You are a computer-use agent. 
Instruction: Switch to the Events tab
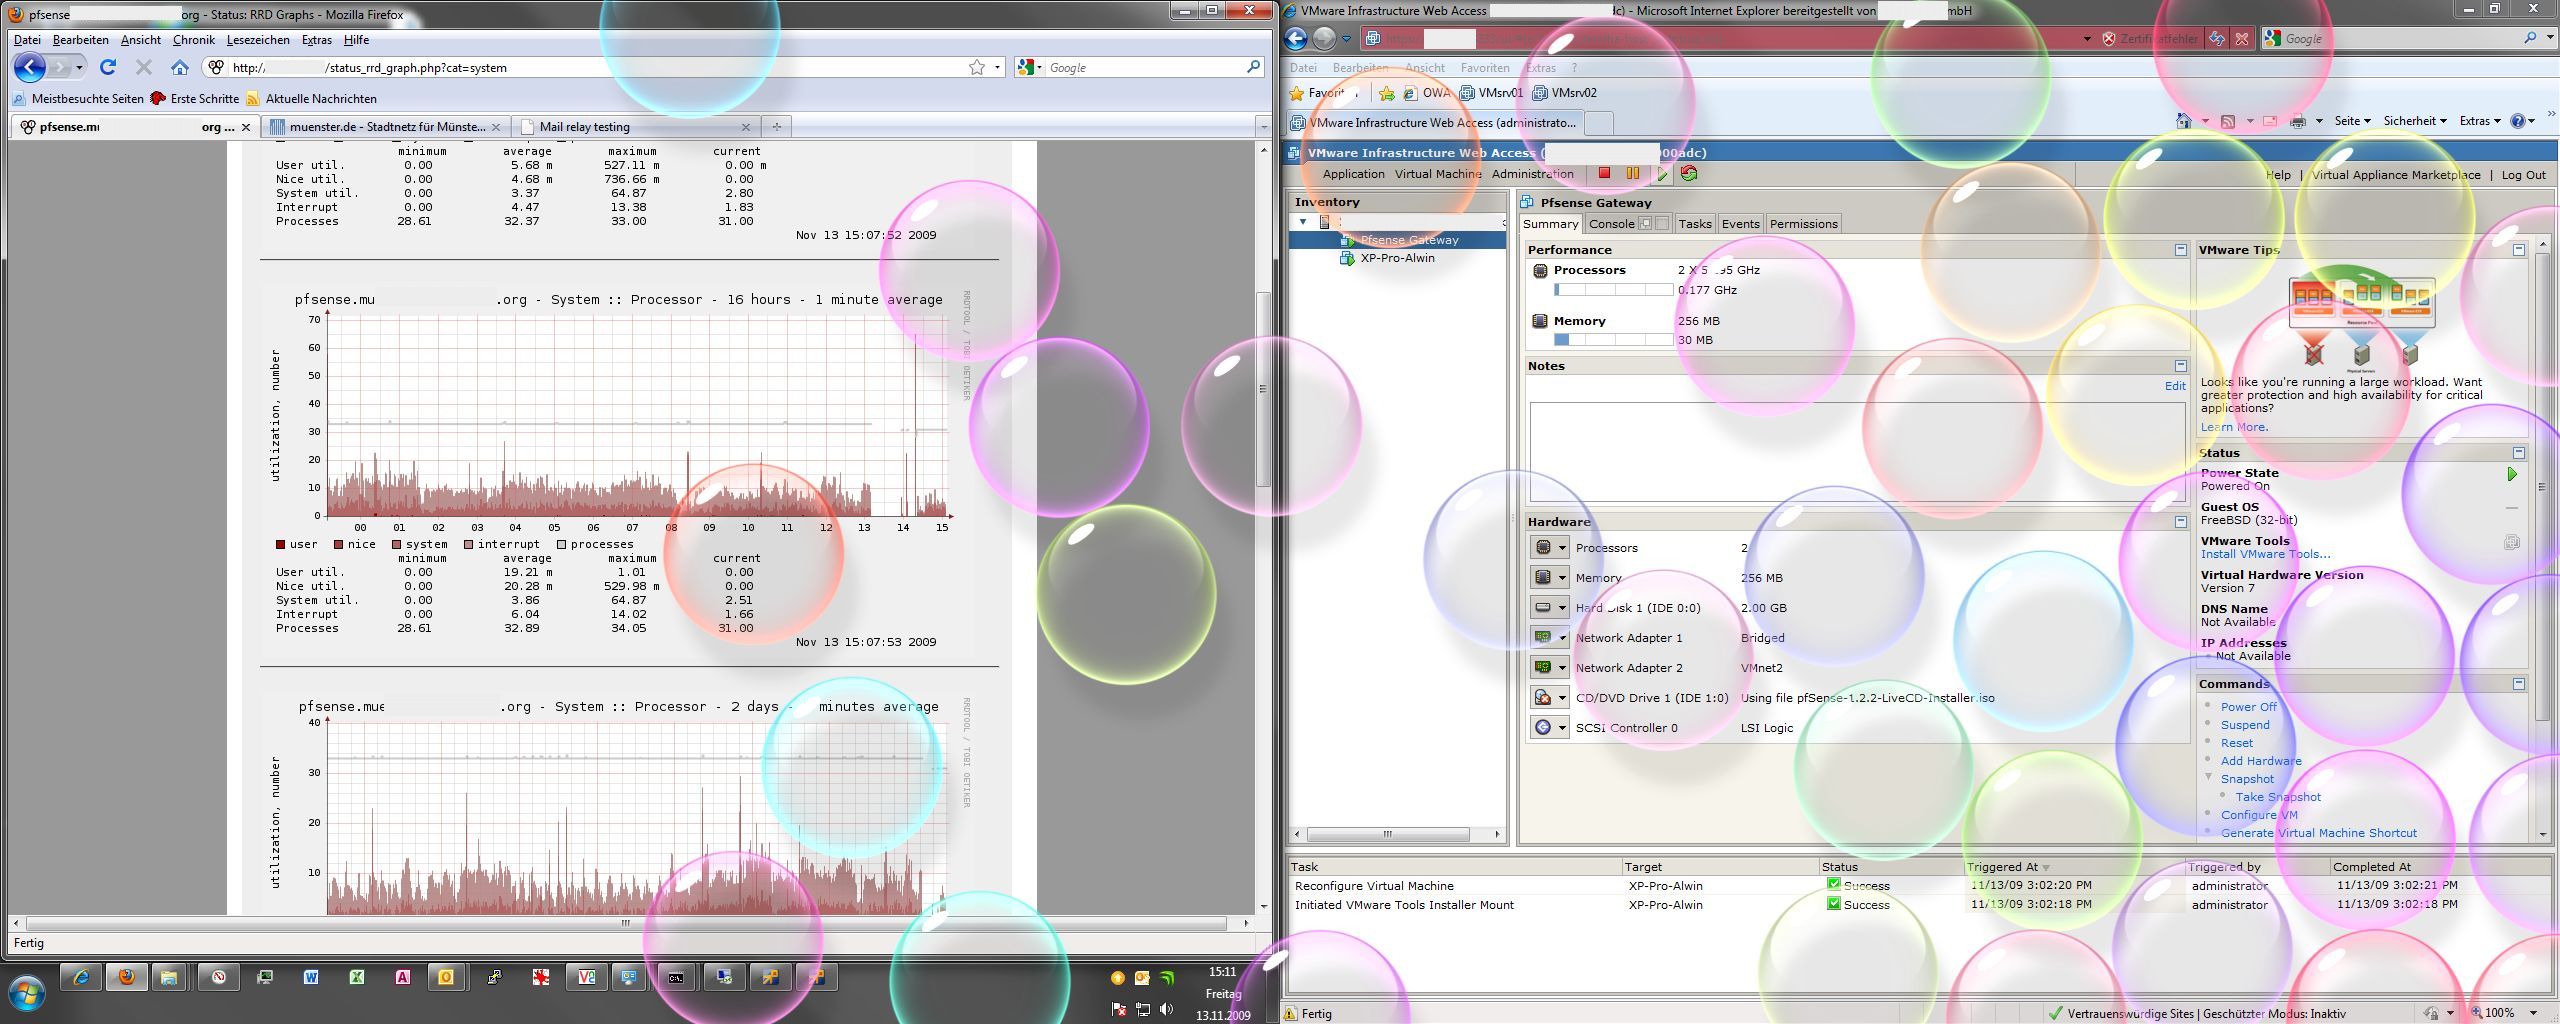click(1740, 224)
